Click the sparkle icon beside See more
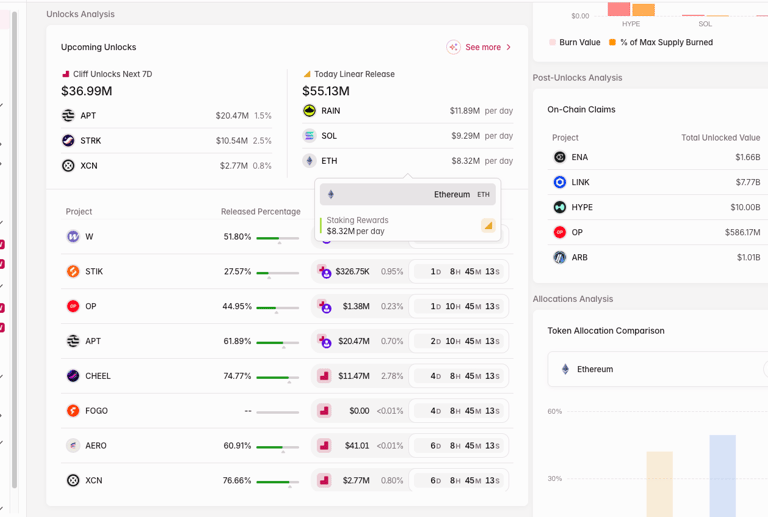This screenshot has height=517, width=768. tap(453, 47)
